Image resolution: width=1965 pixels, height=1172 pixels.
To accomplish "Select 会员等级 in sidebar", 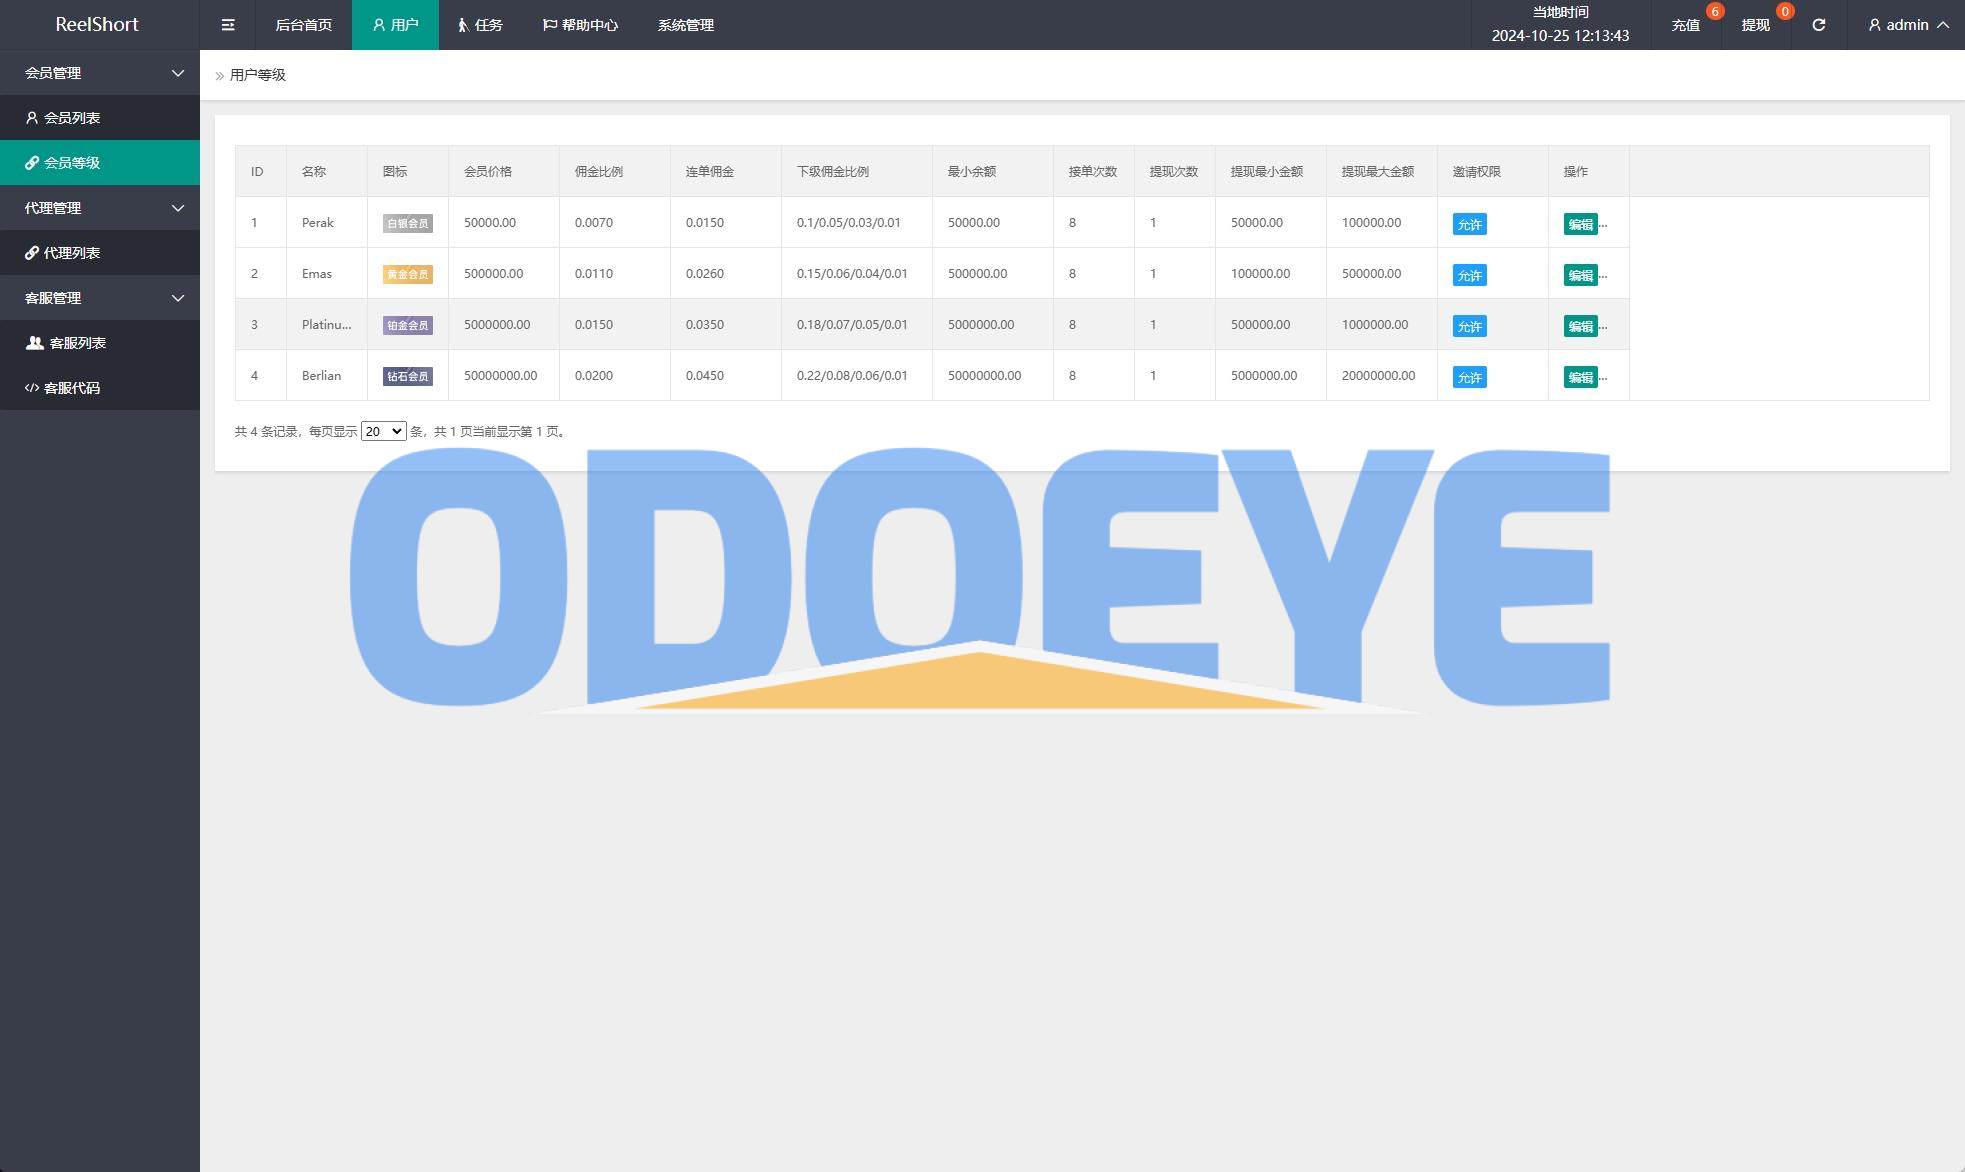I will click(x=100, y=163).
